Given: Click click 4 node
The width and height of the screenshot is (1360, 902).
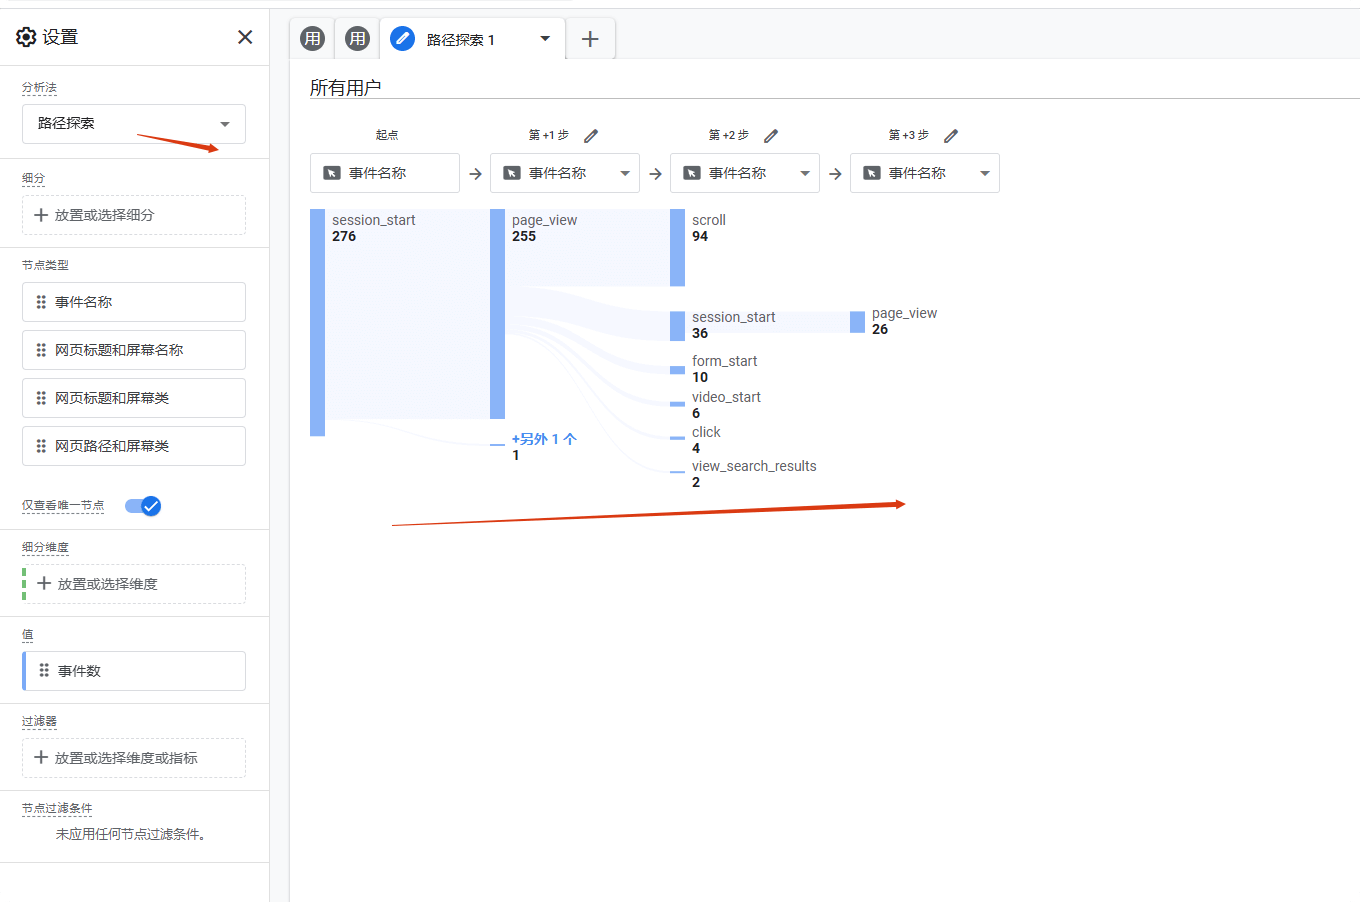Looking at the screenshot, I should point(678,438).
